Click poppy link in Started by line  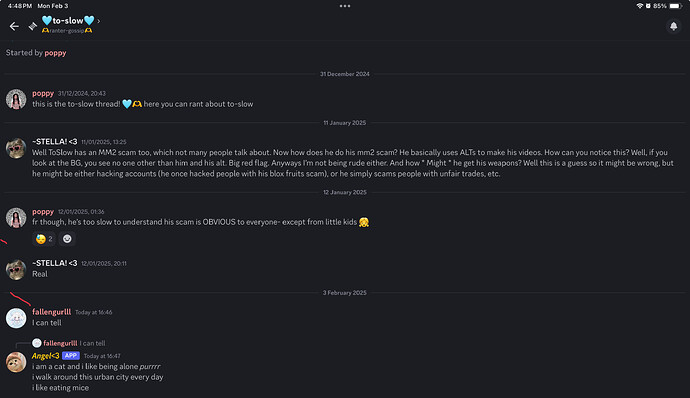click(x=55, y=53)
